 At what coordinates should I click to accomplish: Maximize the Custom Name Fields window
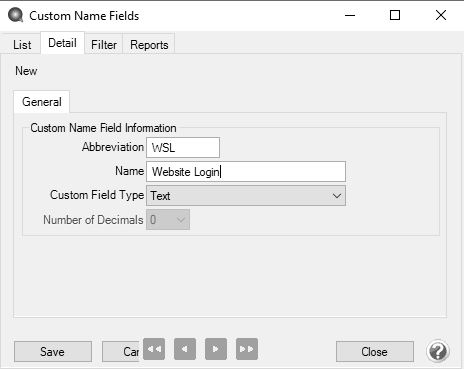pyautogui.click(x=395, y=15)
